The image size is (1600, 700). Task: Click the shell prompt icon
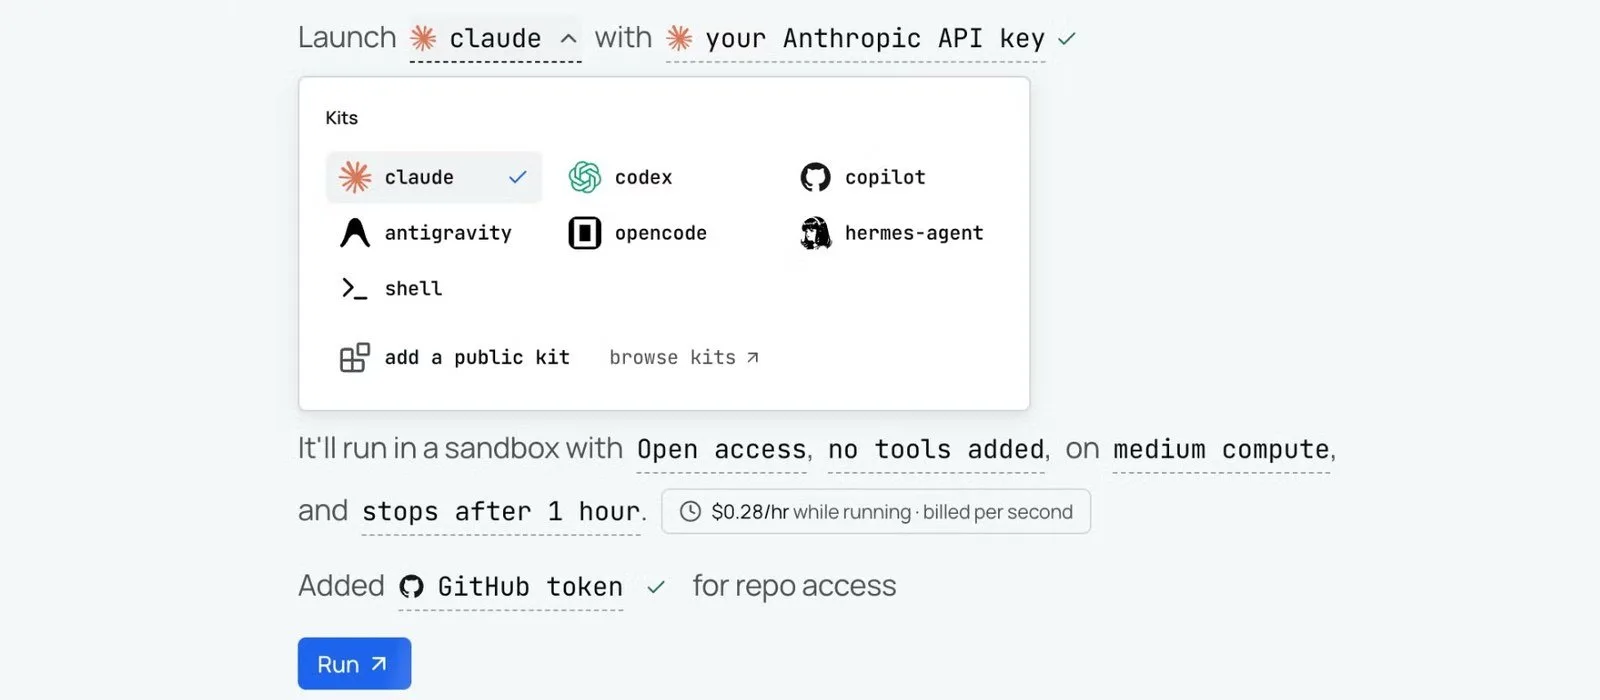click(354, 289)
